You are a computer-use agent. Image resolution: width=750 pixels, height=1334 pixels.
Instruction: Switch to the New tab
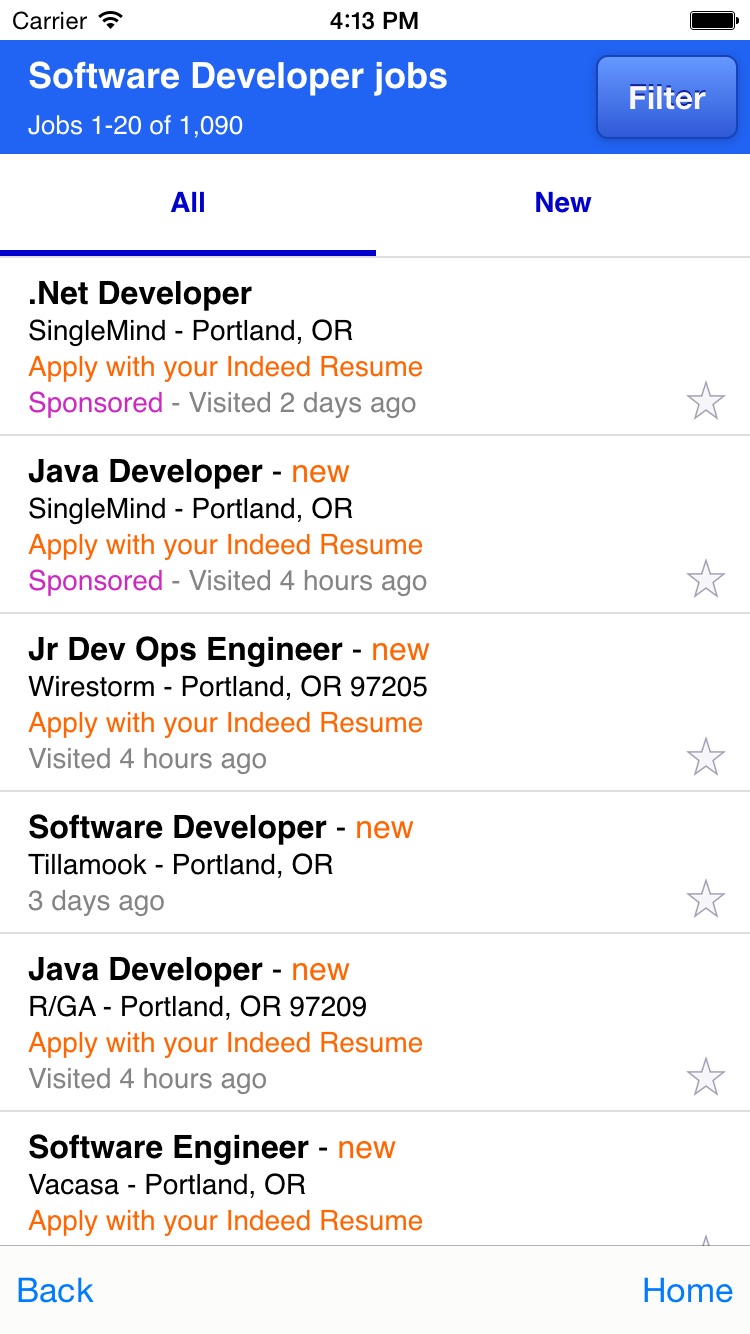tap(563, 205)
